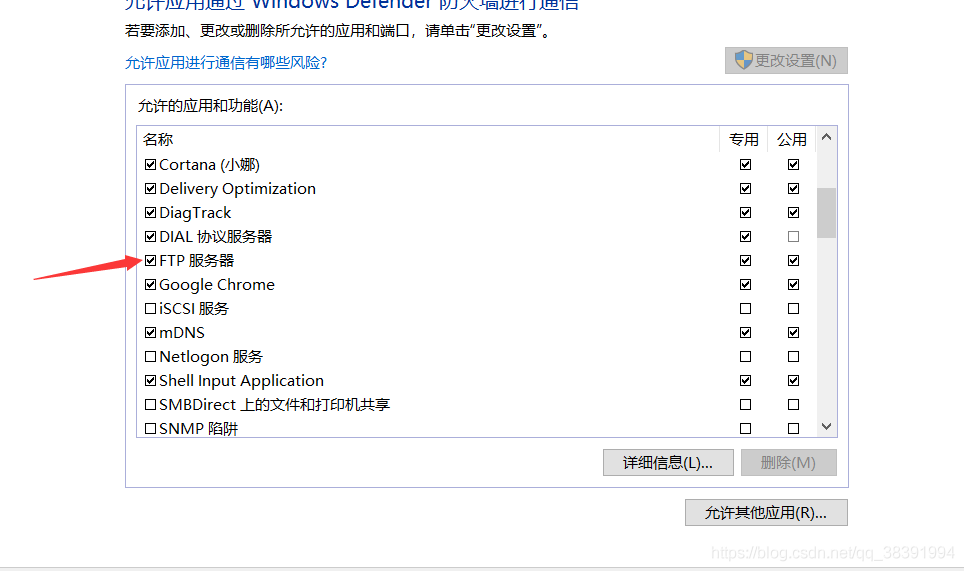
Task: Disable 公用 for Shell Input Application
Action: [x=793, y=381]
